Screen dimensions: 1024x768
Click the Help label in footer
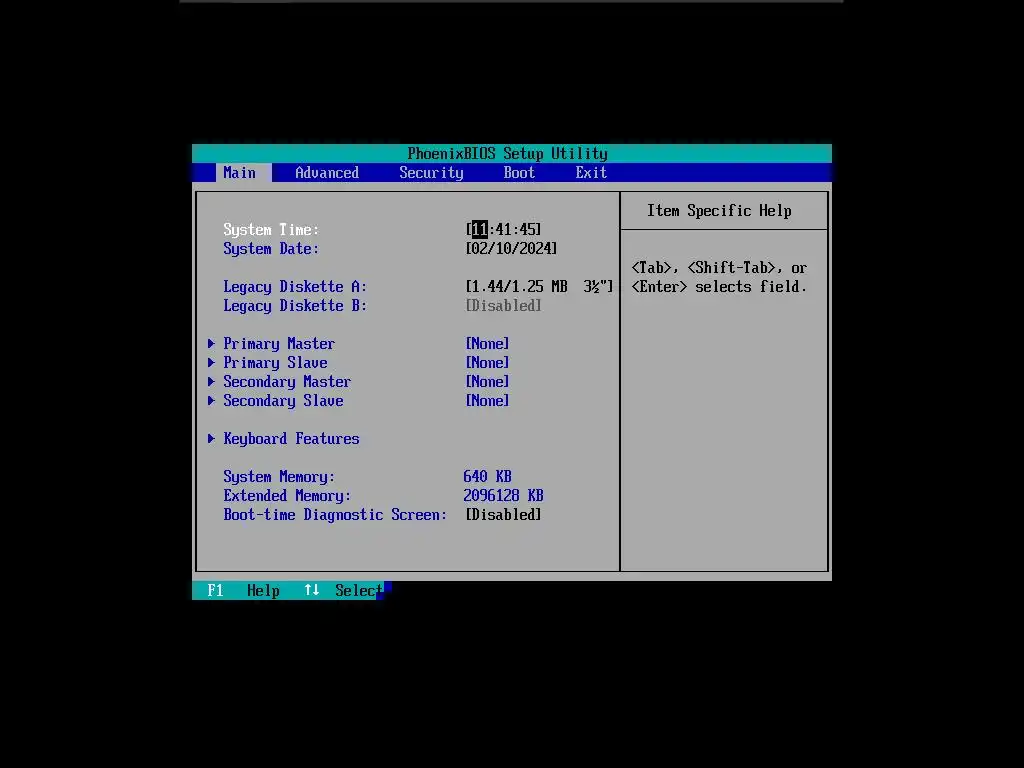coord(263,590)
